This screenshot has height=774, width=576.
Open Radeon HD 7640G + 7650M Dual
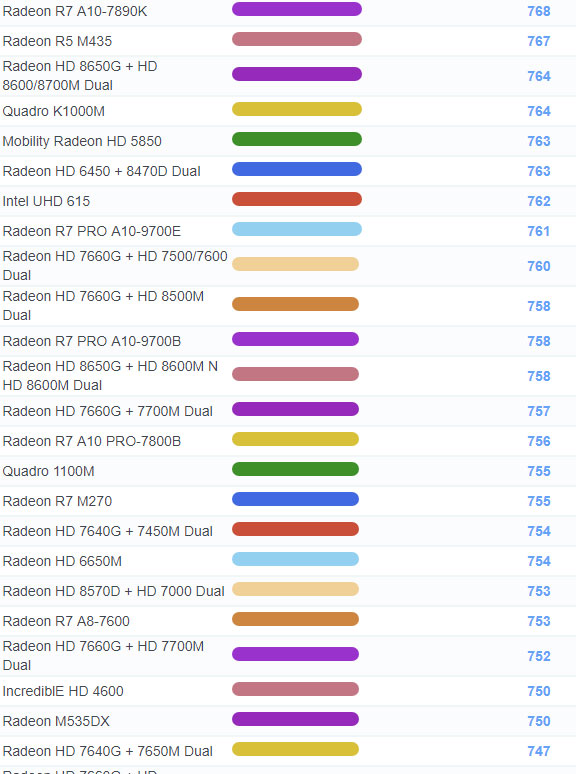tap(107, 751)
